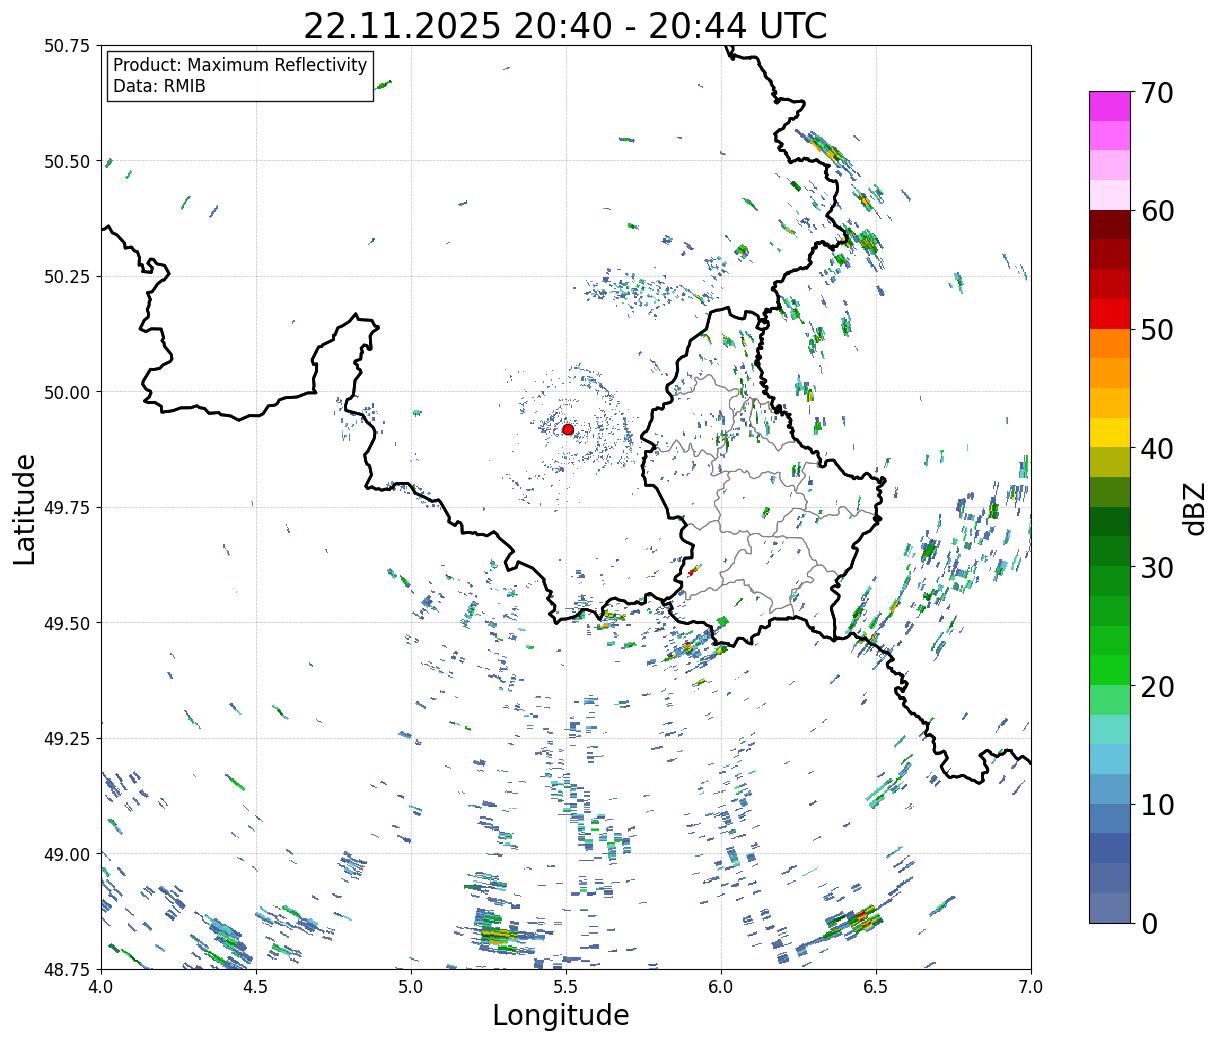Image resolution: width=1219 pixels, height=1040 pixels.
Task: Click the 50.00 latitude tick label
Action: click(67, 392)
